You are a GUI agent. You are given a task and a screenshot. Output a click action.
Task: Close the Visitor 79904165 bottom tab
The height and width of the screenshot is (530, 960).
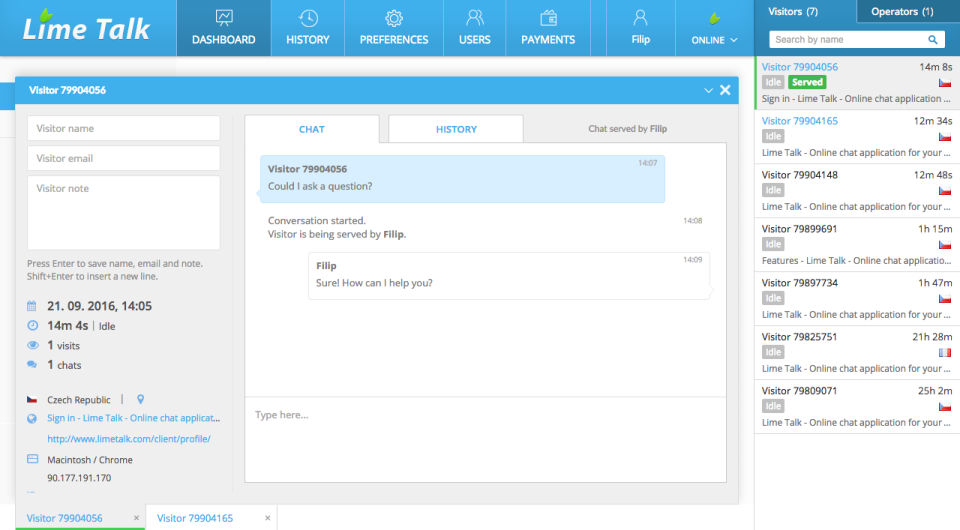268,518
